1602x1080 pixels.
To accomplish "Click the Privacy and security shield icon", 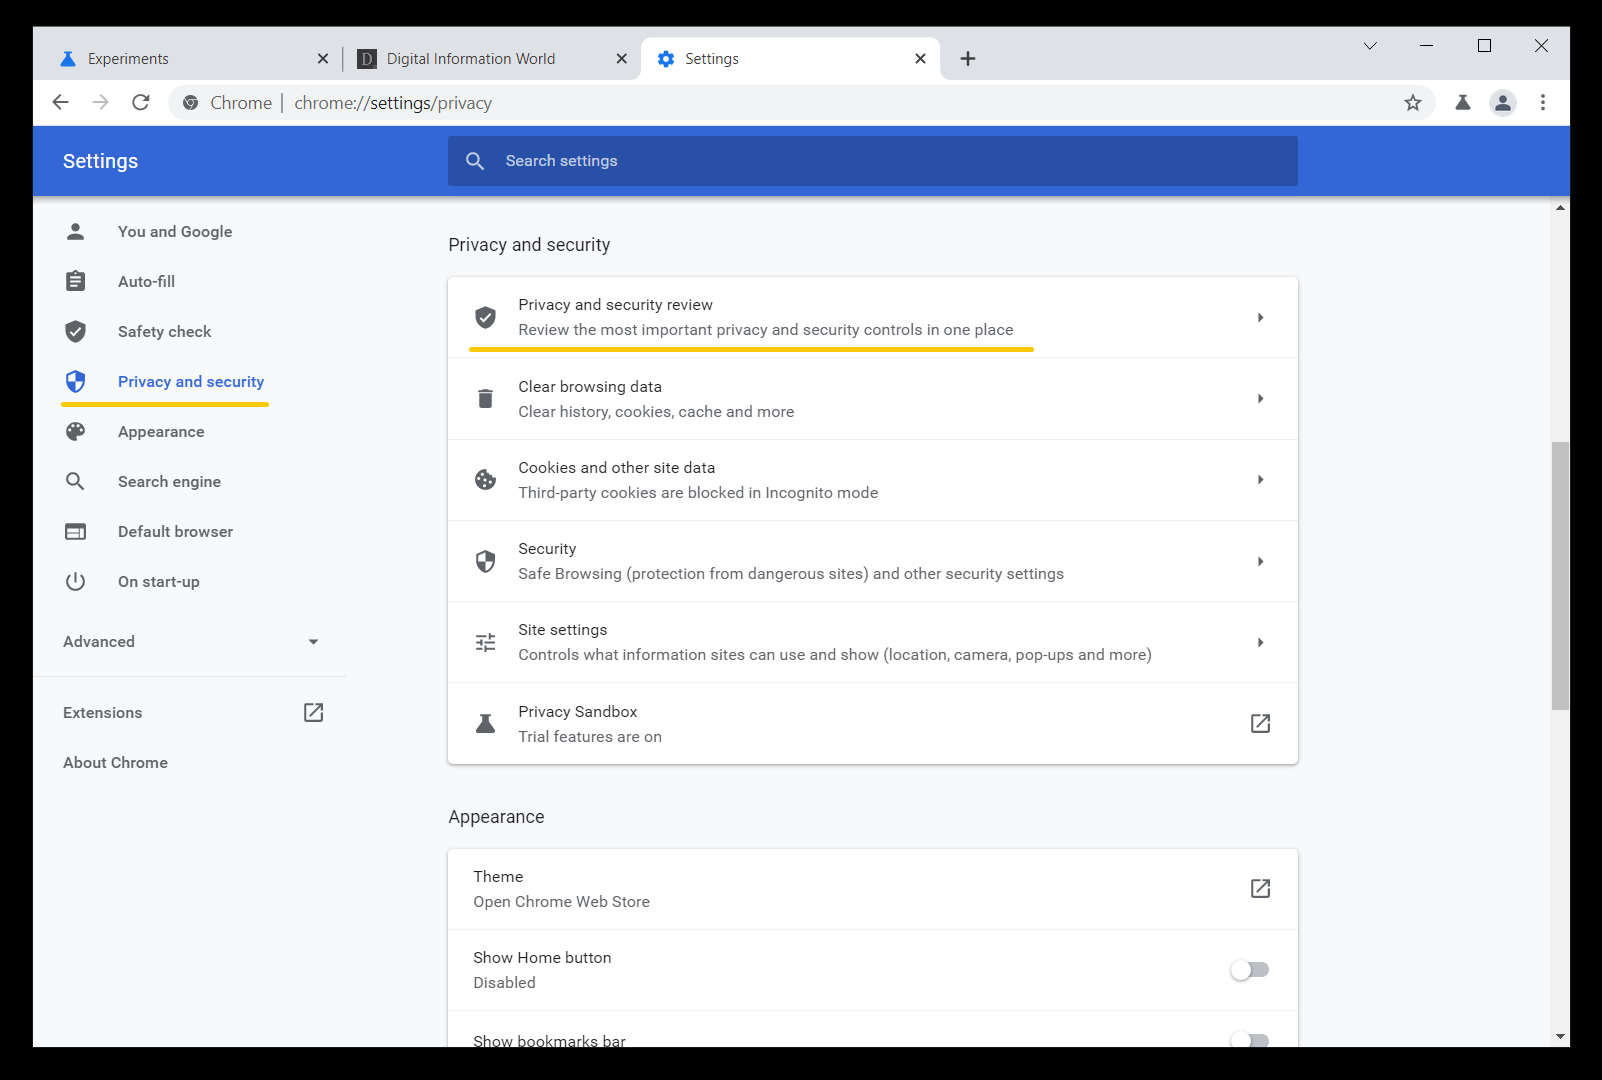I will tap(75, 381).
